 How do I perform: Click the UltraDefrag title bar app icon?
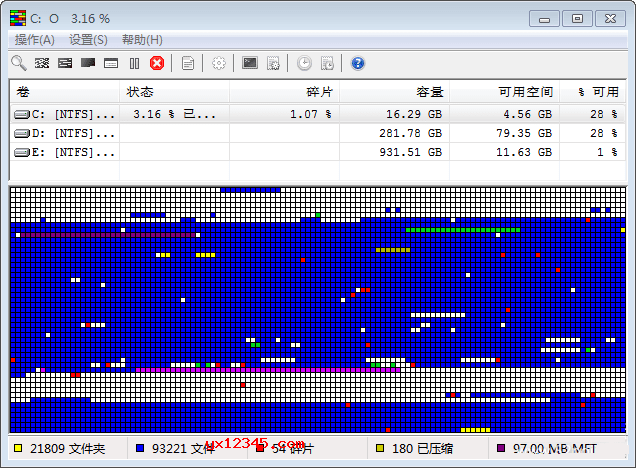point(18,18)
